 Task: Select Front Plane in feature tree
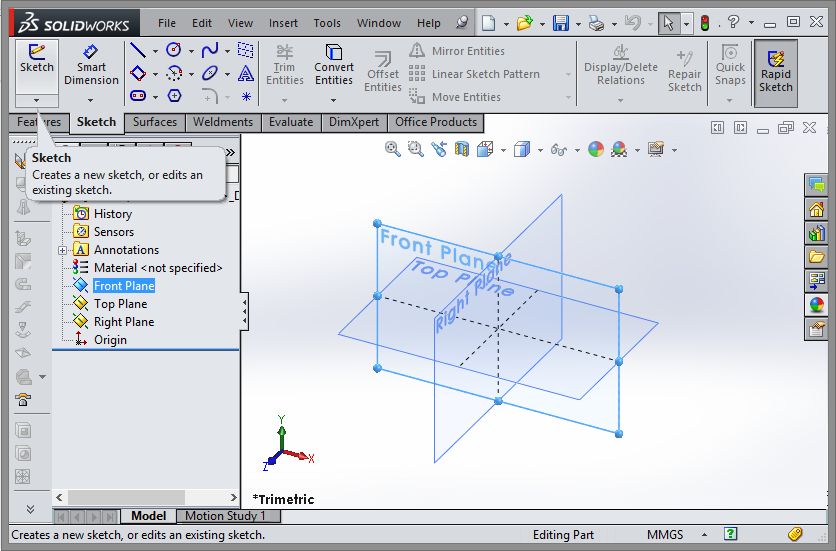click(124, 286)
